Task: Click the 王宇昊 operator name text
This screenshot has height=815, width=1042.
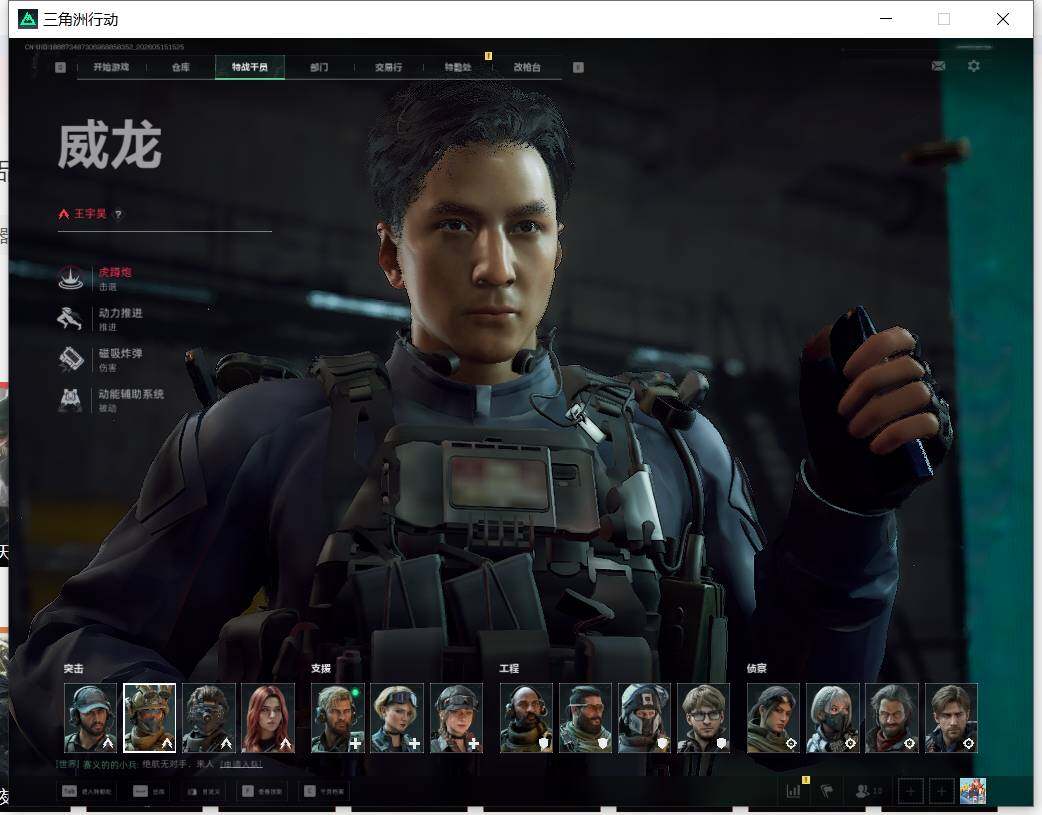Action: 90,214
